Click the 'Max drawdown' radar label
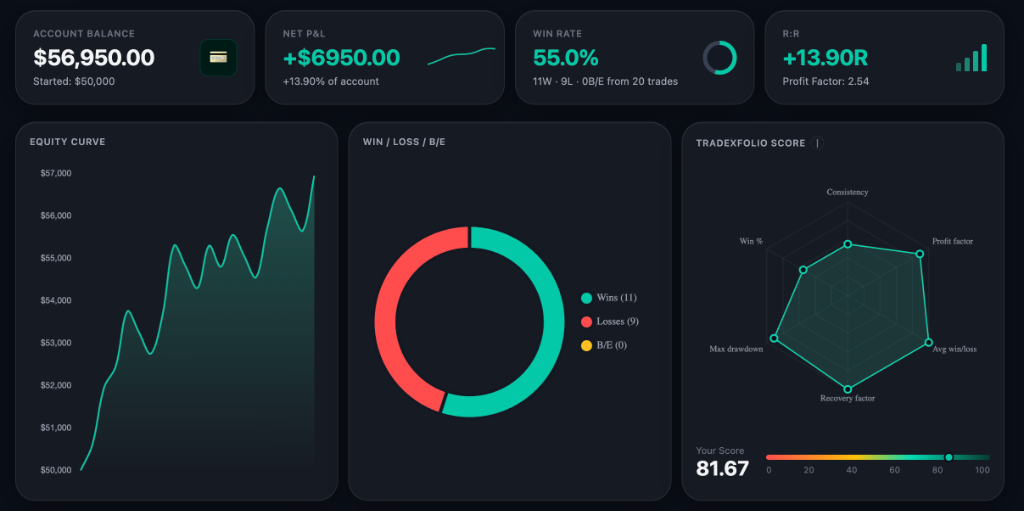This screenshot has height=511, width=1024. click(737, 350)
